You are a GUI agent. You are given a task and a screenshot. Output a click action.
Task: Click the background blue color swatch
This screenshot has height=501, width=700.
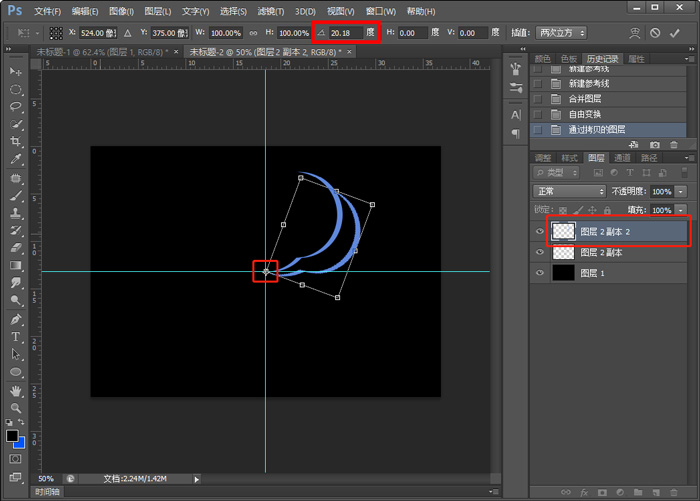[21, 444]
